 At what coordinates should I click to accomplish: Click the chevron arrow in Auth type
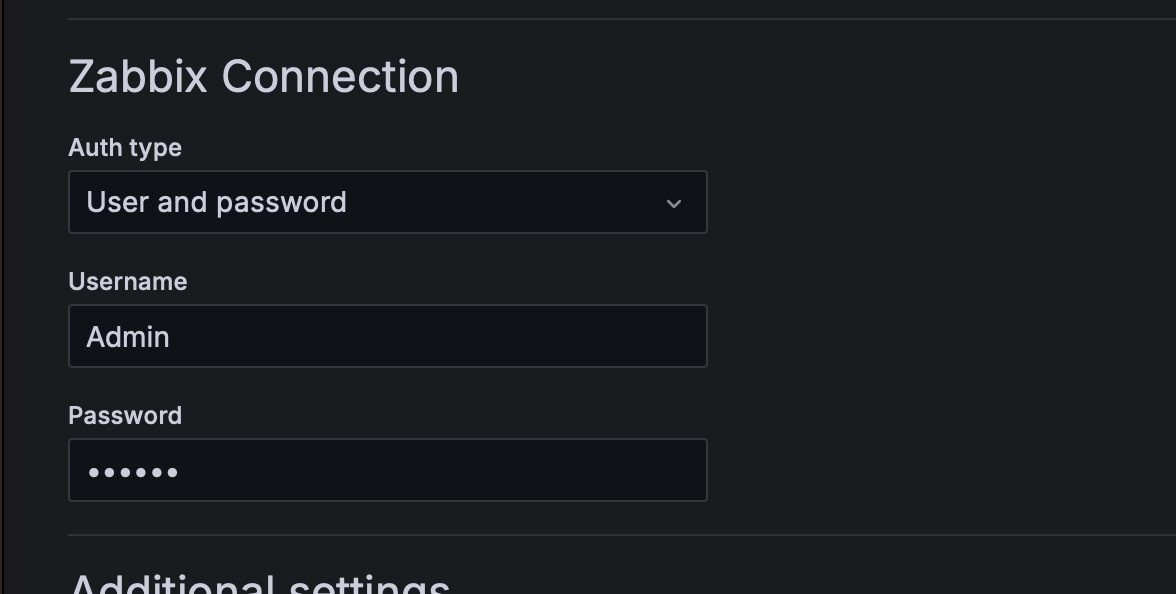click(x=673, y=203)
